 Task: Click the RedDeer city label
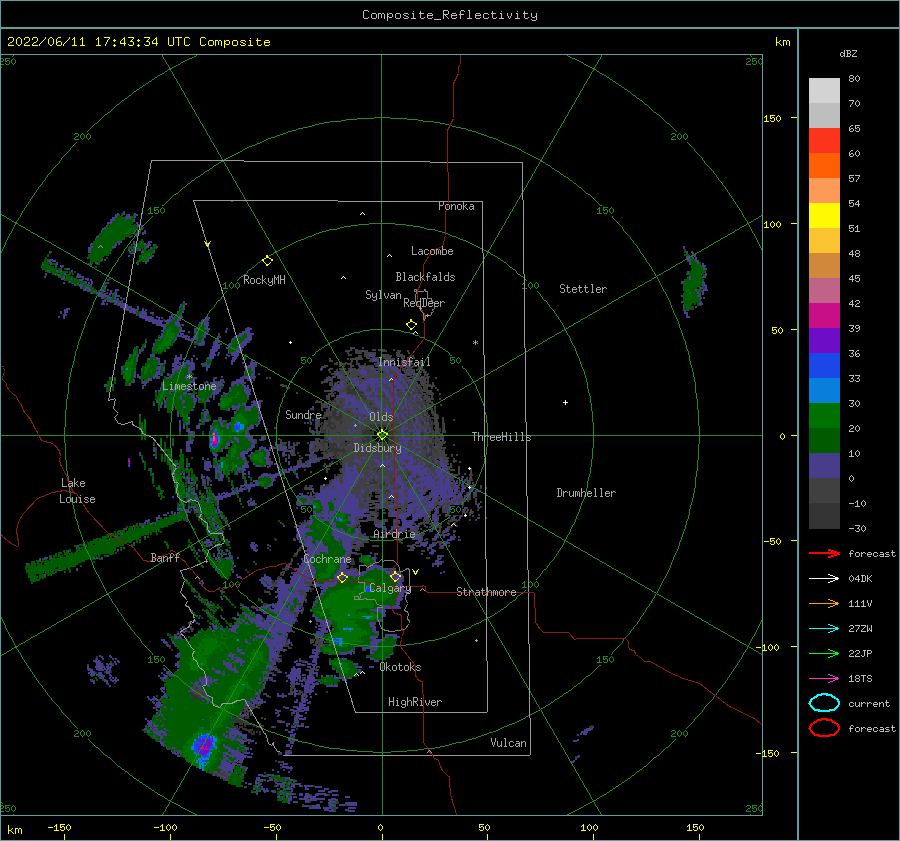(424, 303)
